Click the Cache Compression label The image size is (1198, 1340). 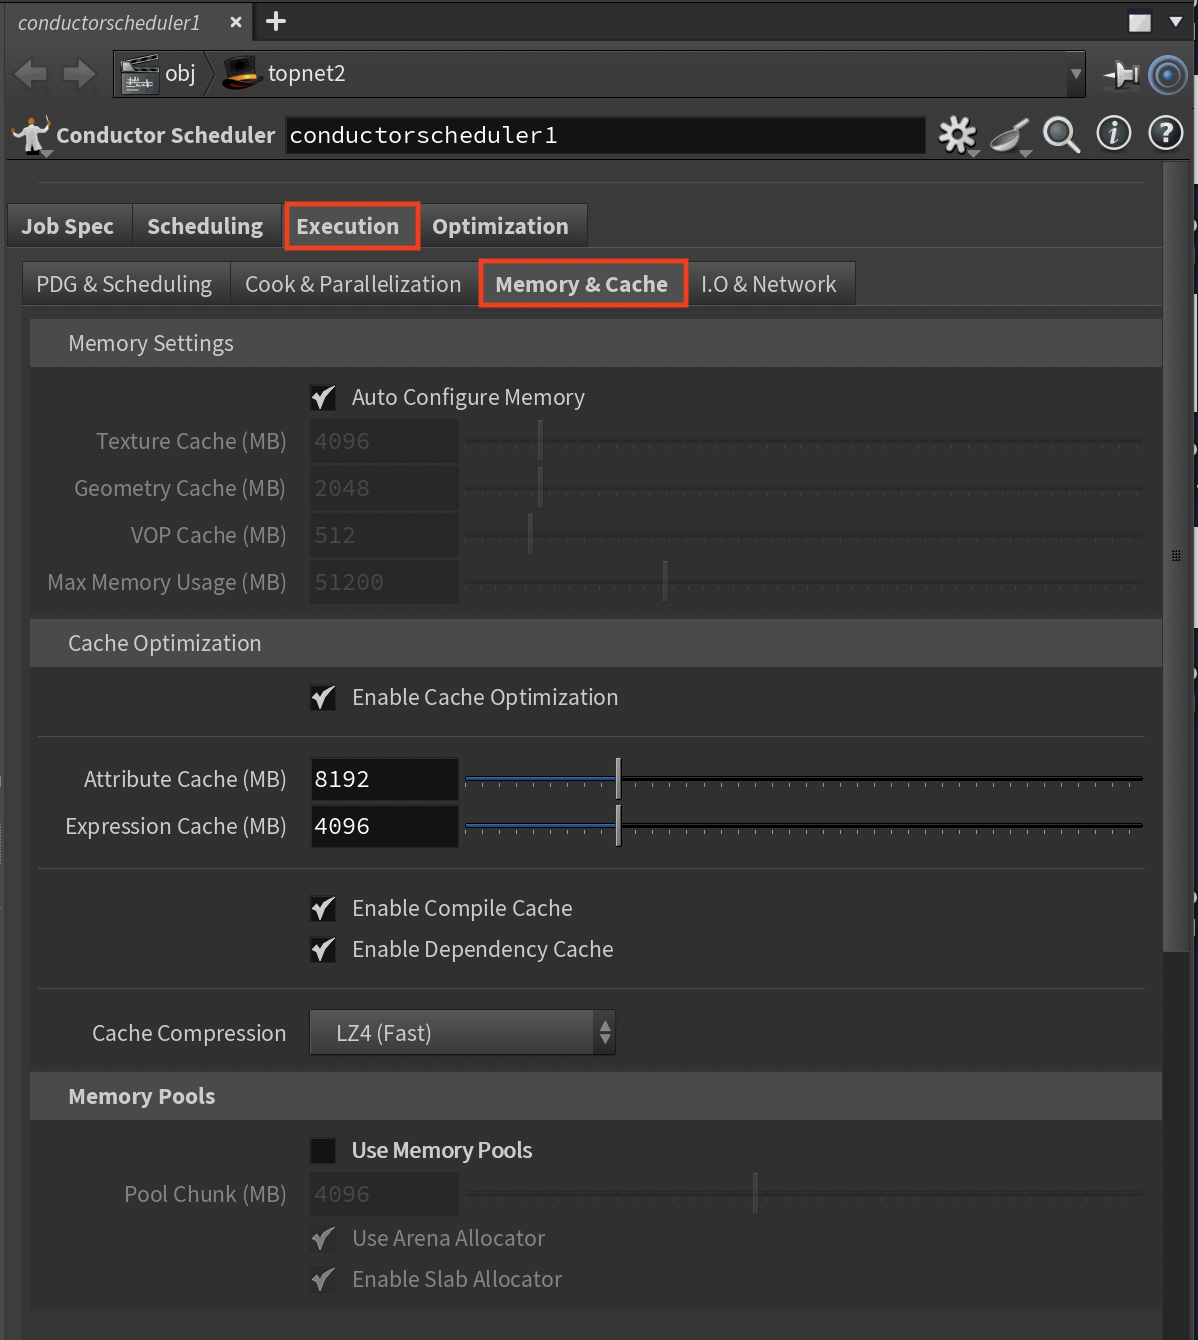coord(189,1033)
